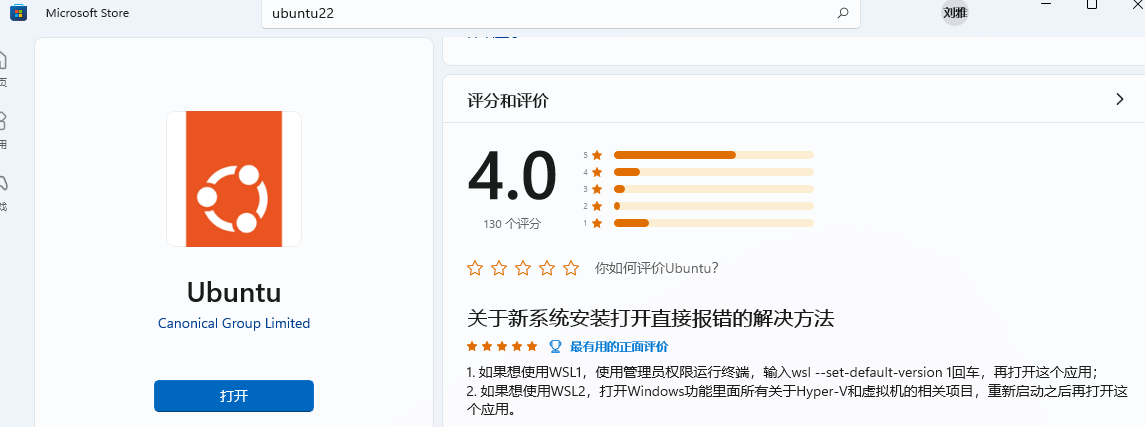This screenshot has height=427, width=1145.
Task: Rate Ubuntu two stars
Action: [499, 268]
